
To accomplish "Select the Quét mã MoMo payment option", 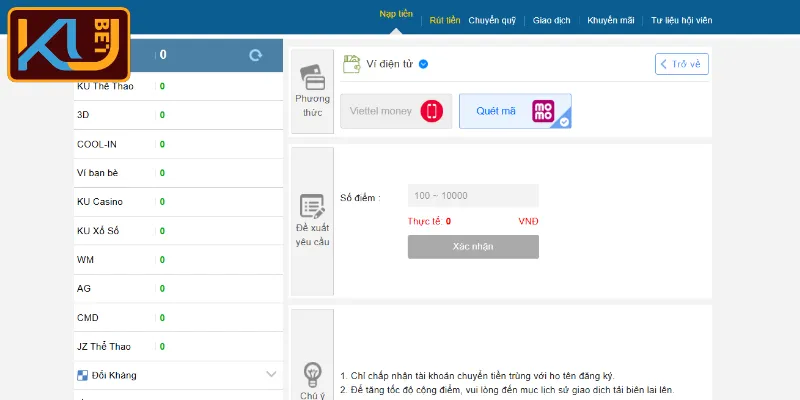I will click(515, 111).
